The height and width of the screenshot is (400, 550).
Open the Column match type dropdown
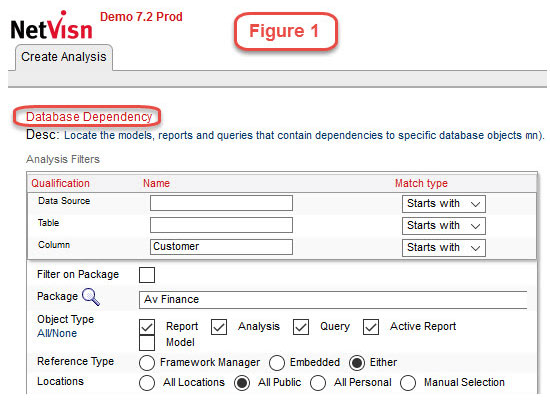click(x=444, y=248)
